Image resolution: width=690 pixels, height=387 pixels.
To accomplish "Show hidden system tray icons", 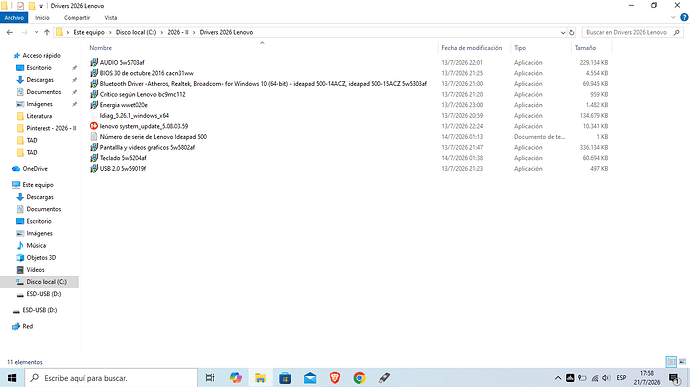I will click(x=558, y=378).
